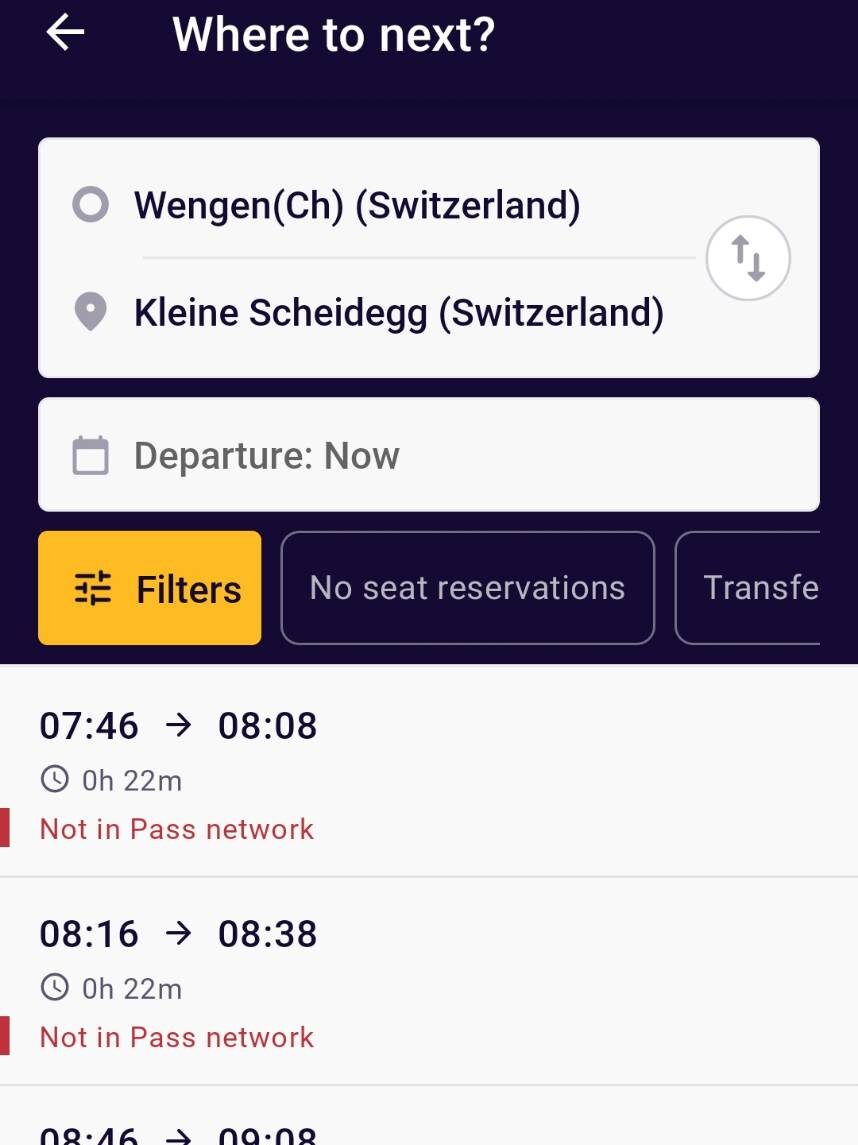Tap the back arrow icon

[65, 33]
